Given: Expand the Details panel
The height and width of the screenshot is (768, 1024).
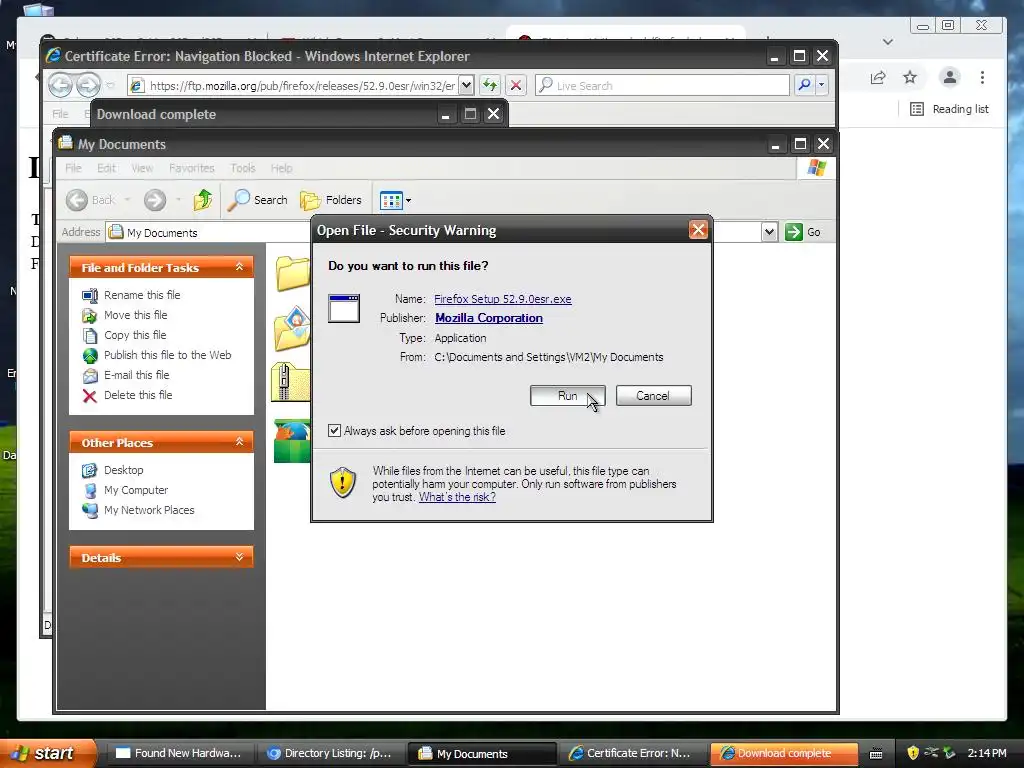Looking at the screenshot, I should tap(239, 557).
